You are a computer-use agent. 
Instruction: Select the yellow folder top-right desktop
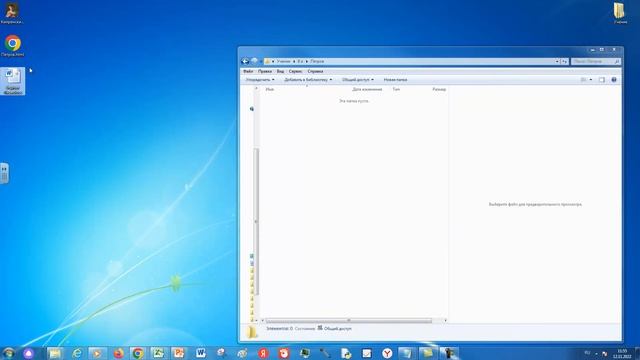click(620, 13)
